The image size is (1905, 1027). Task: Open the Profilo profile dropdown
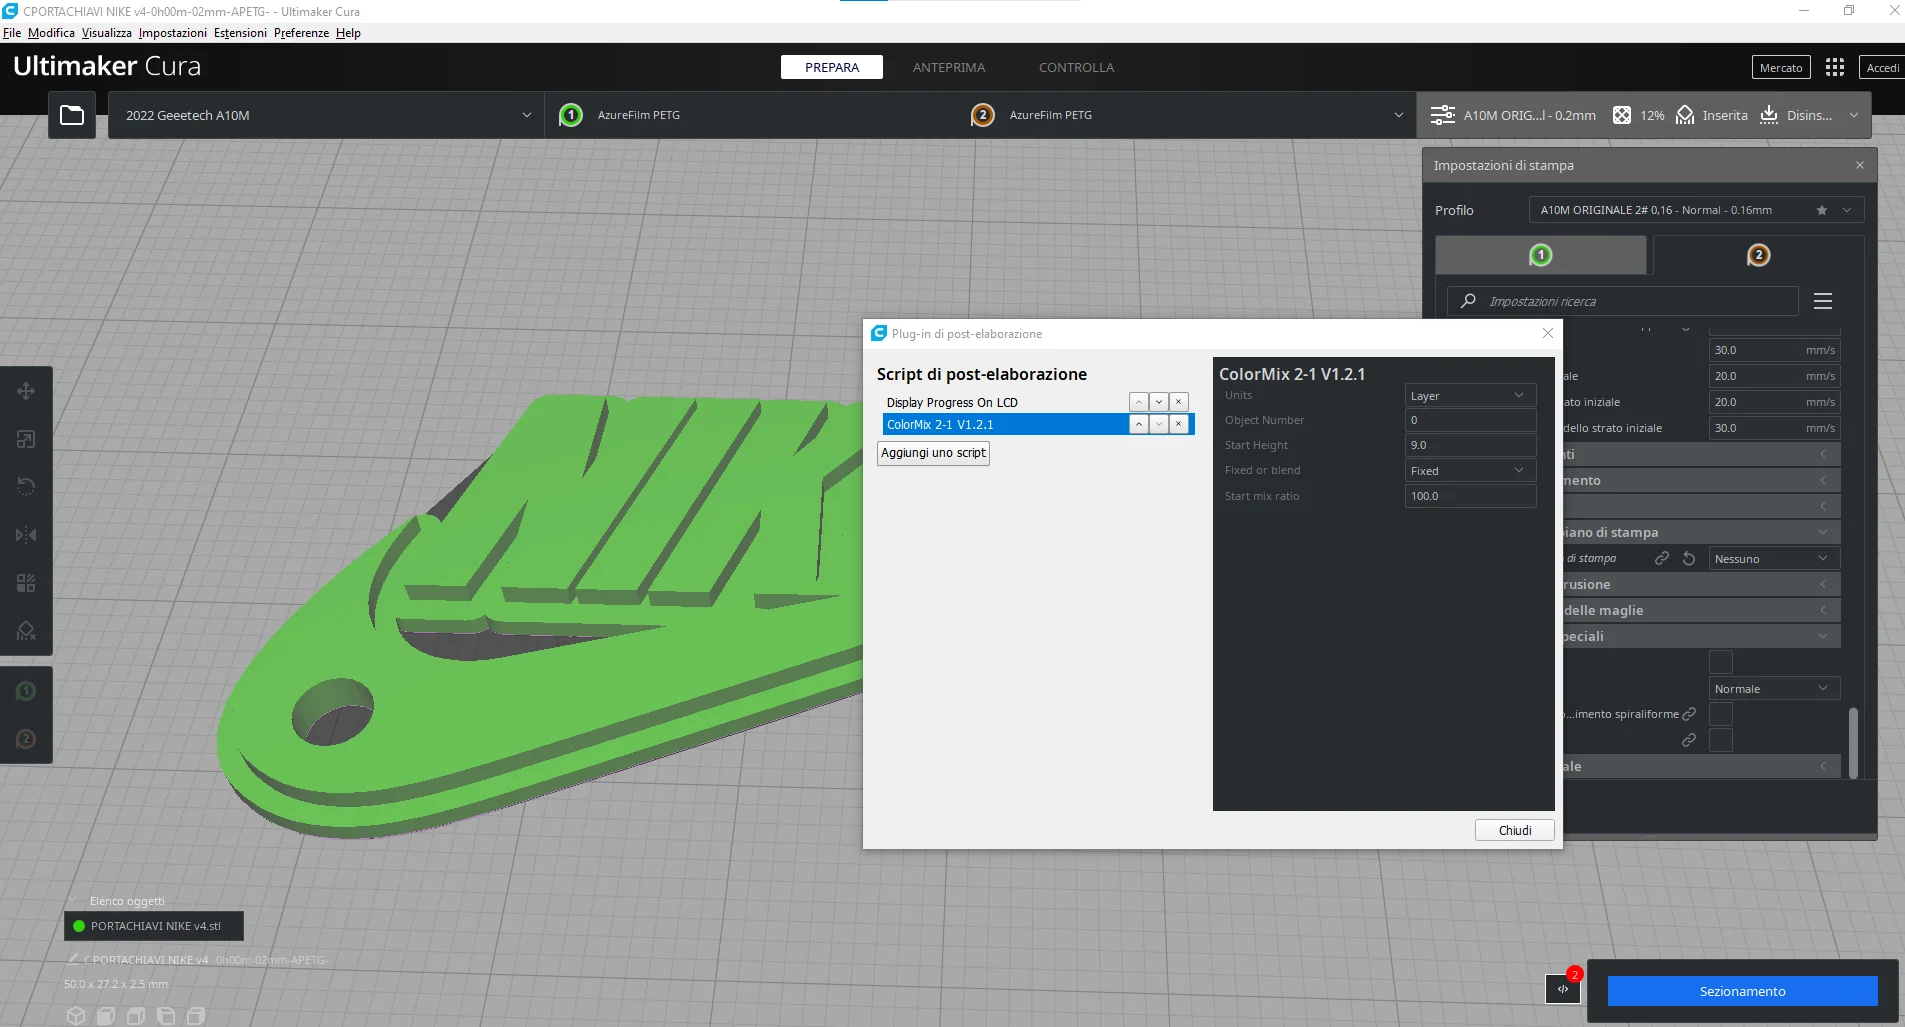[1696, 210]
